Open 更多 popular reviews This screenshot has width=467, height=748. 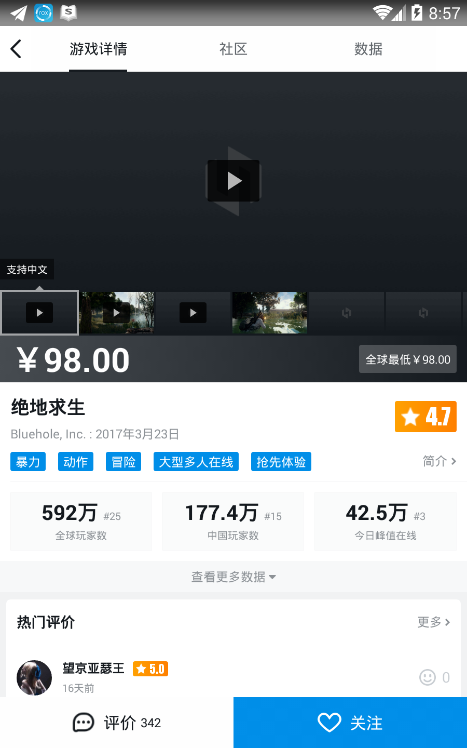tap(434, 622)
